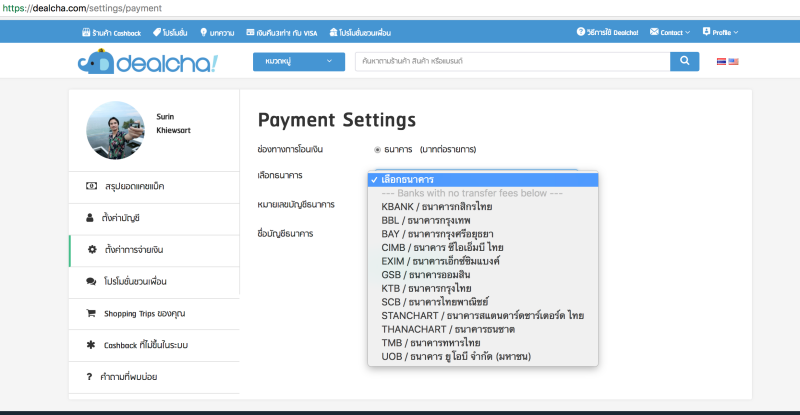Screen dimensions: 800x415
Task: Click the help circle icon in top bar
Action: coord(581,32)
